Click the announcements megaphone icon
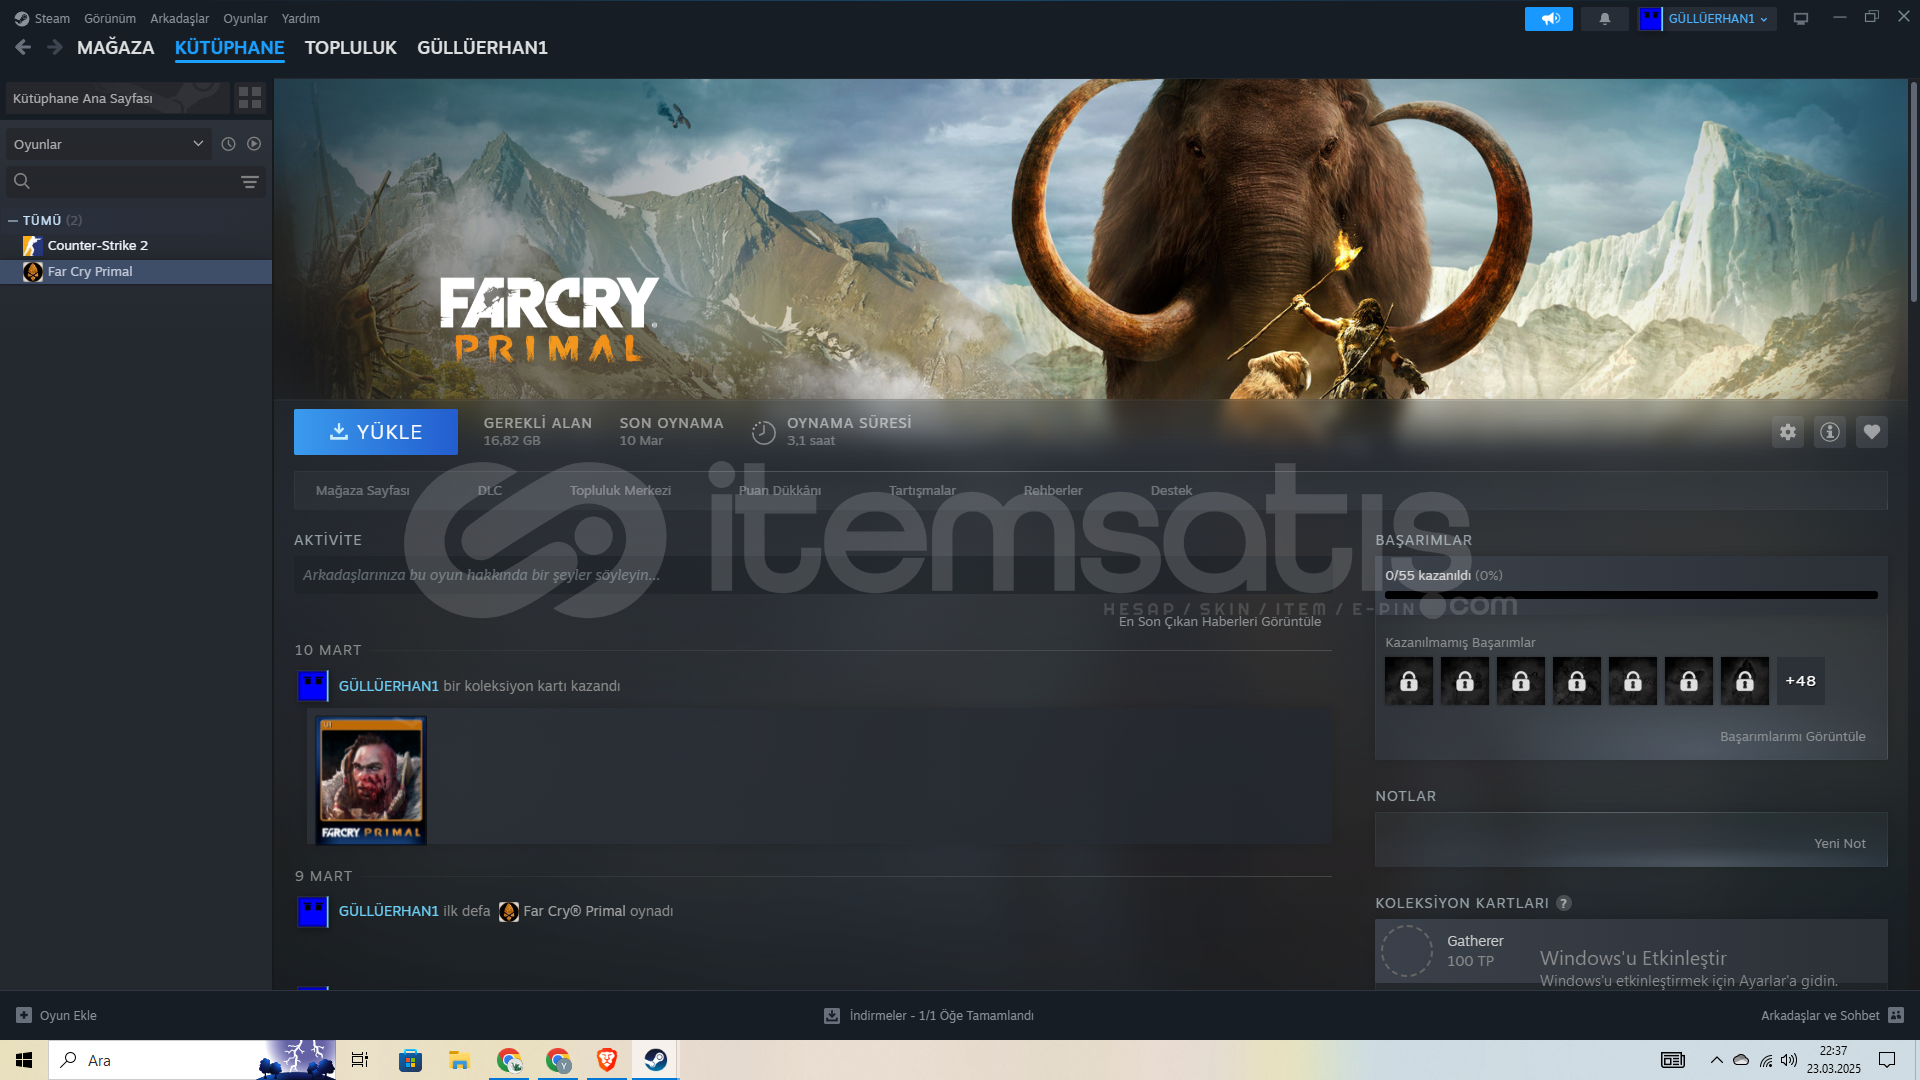Image resolution: width=1920 pixels, height=1080 pixels. coord(1548,19)
